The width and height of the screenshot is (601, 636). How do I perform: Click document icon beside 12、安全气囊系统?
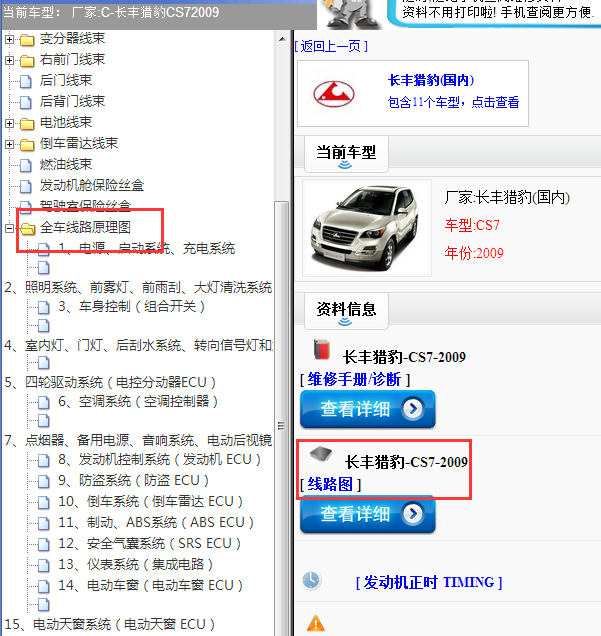click(43, 545)
